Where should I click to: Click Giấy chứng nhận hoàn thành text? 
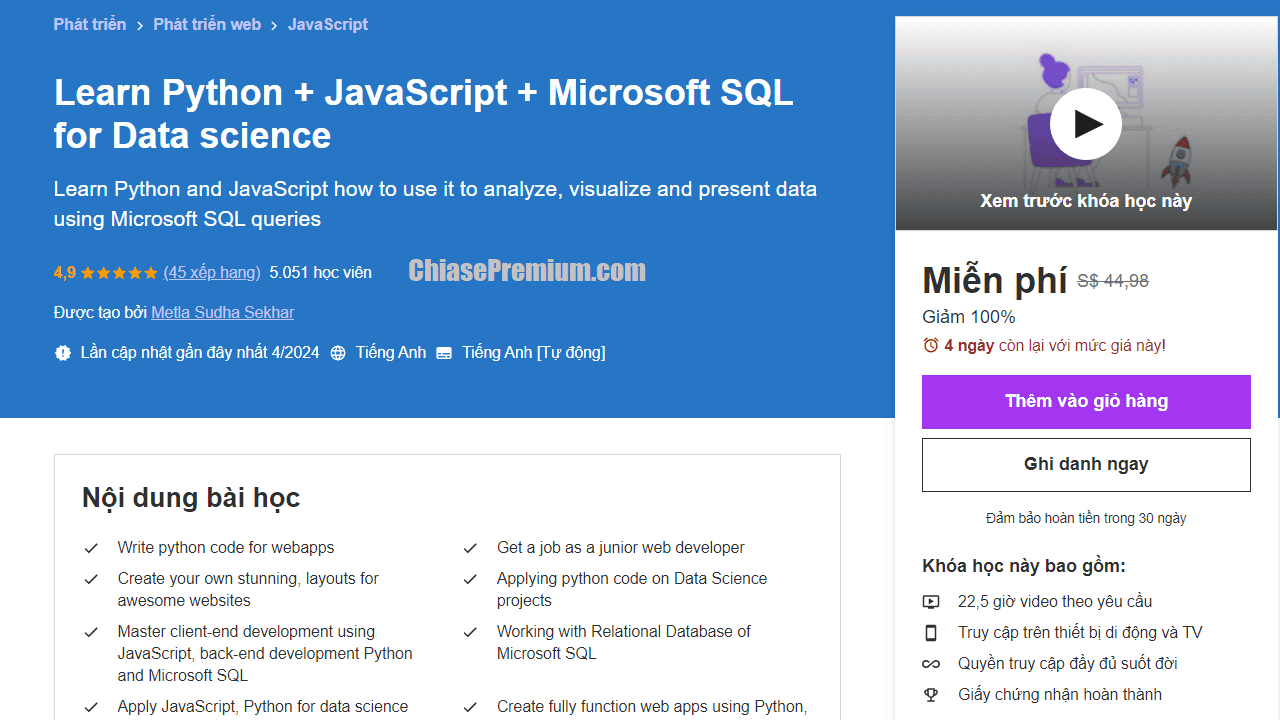1060,695
